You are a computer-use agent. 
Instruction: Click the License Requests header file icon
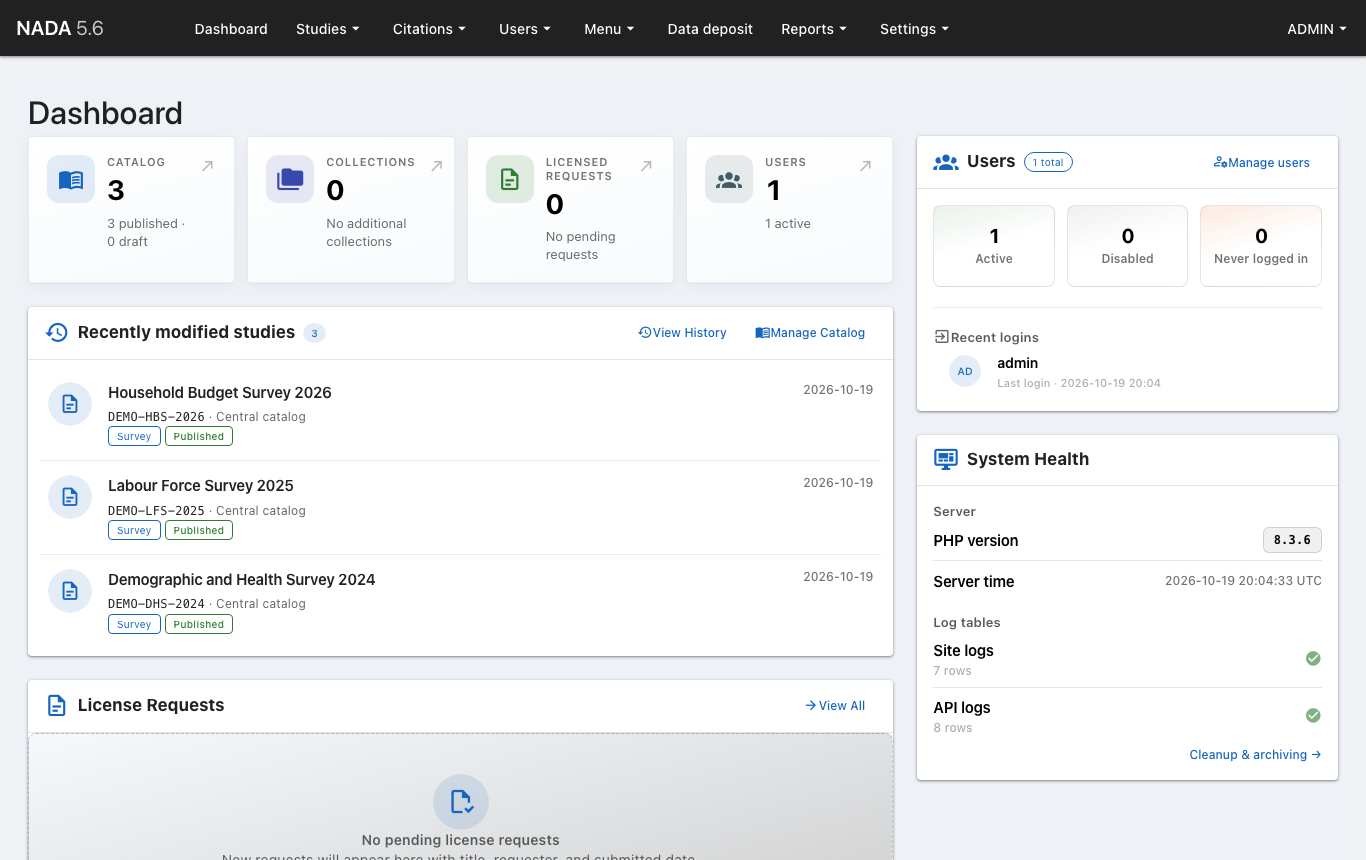pyautogui.click(x=57, y=706)
